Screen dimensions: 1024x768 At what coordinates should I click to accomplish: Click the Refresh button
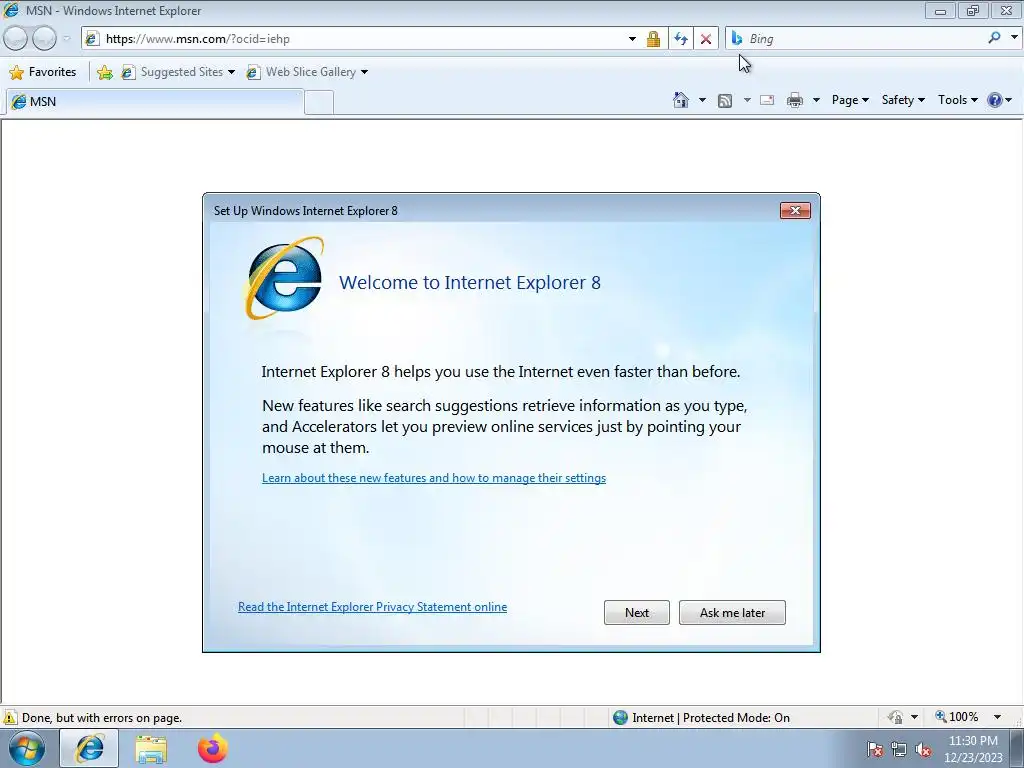click(x=681, y=39)
